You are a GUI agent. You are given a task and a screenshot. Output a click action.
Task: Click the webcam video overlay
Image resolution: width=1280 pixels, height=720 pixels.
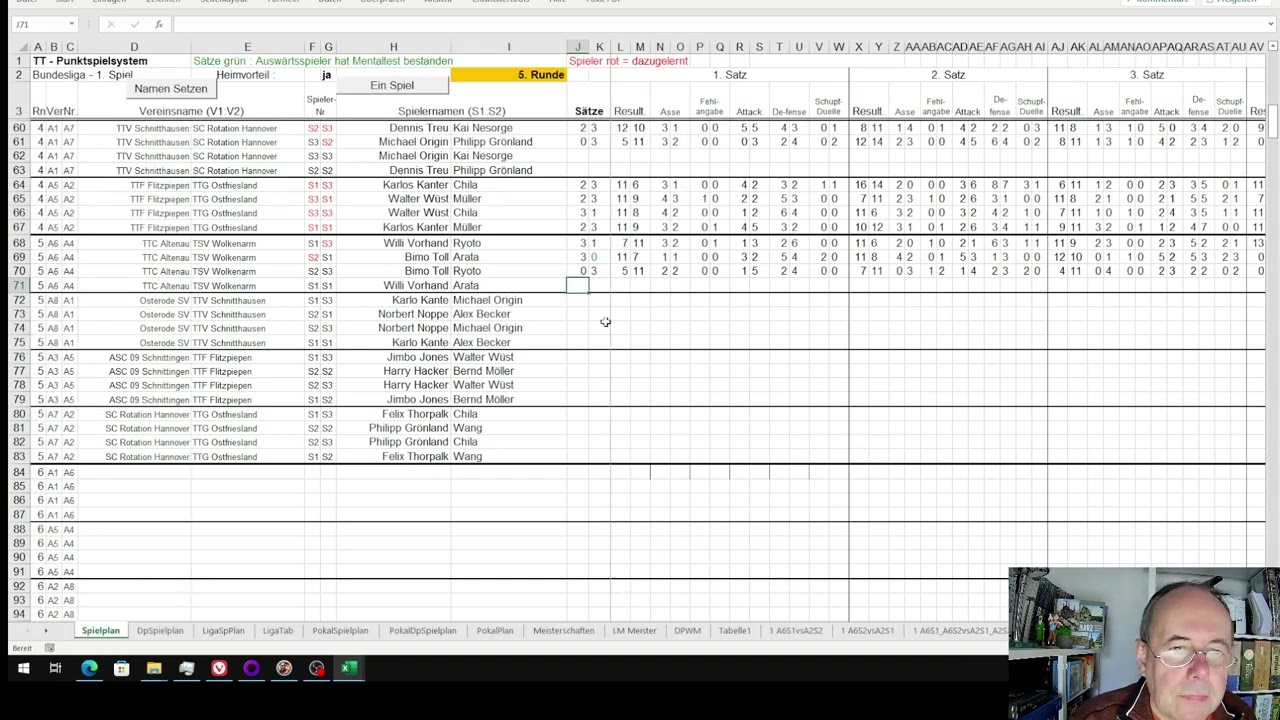click(x=1144, y=643)
